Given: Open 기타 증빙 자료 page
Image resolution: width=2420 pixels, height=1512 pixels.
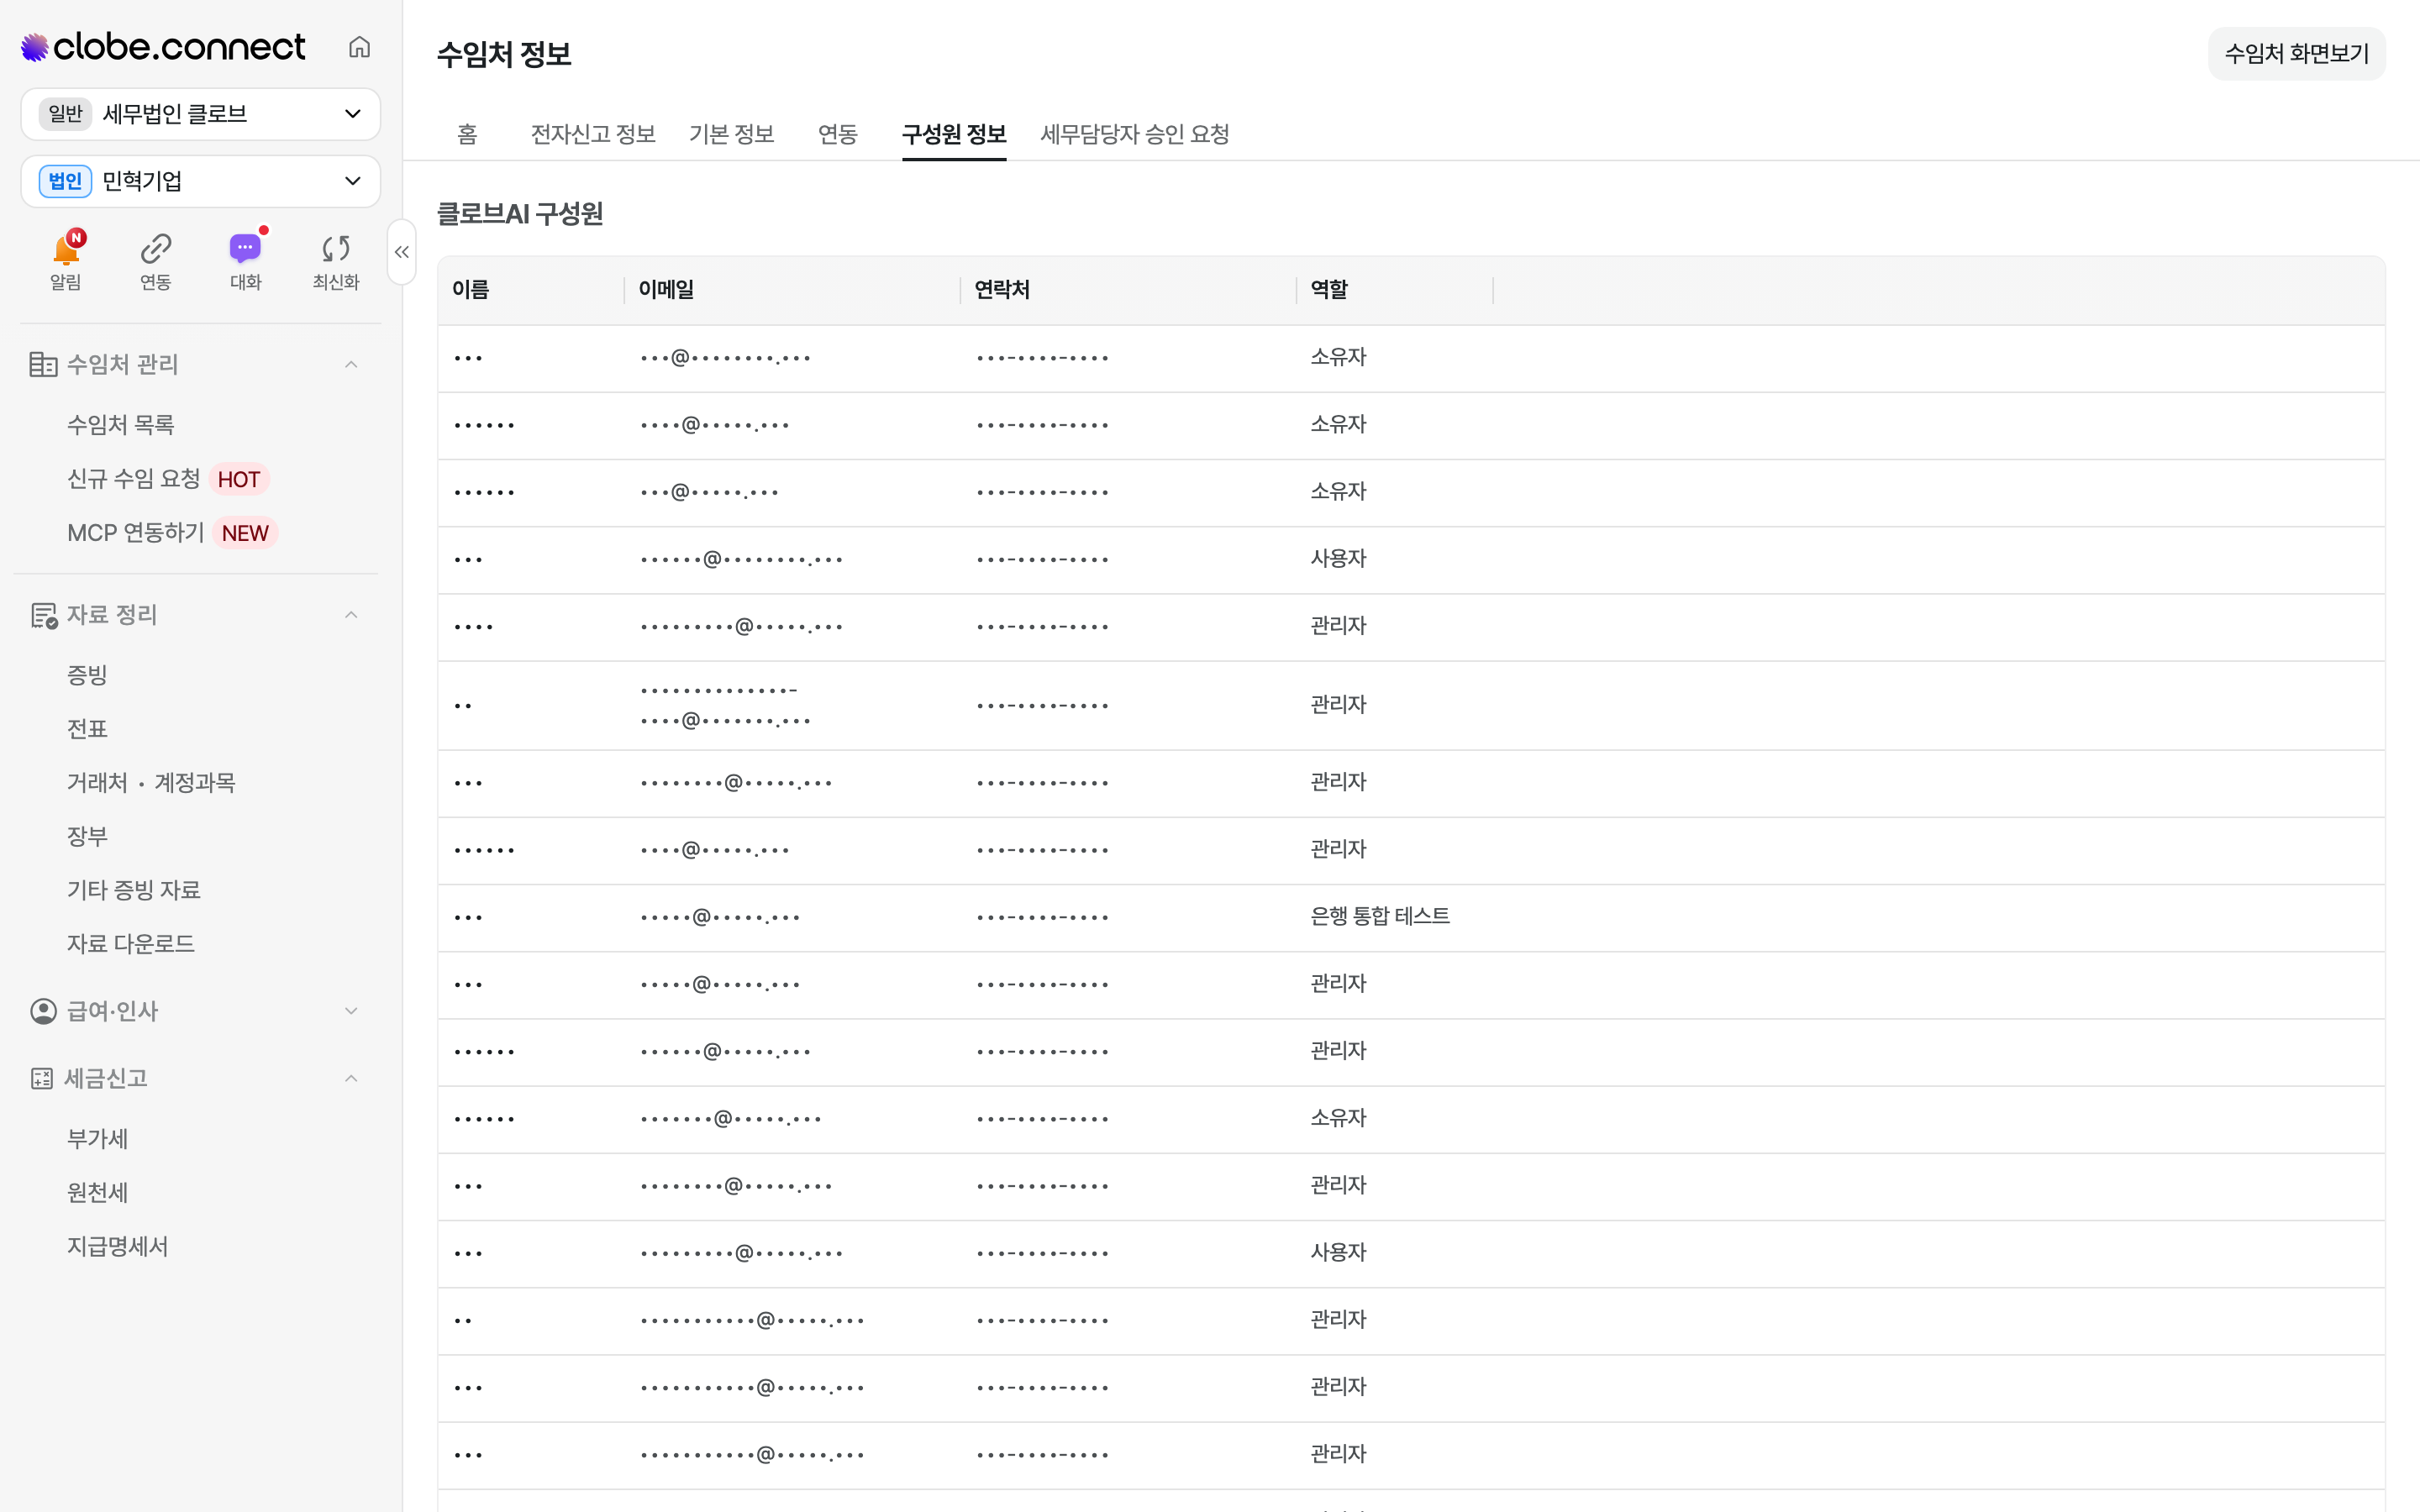Looking at the screenshot, I should point(134,890).
